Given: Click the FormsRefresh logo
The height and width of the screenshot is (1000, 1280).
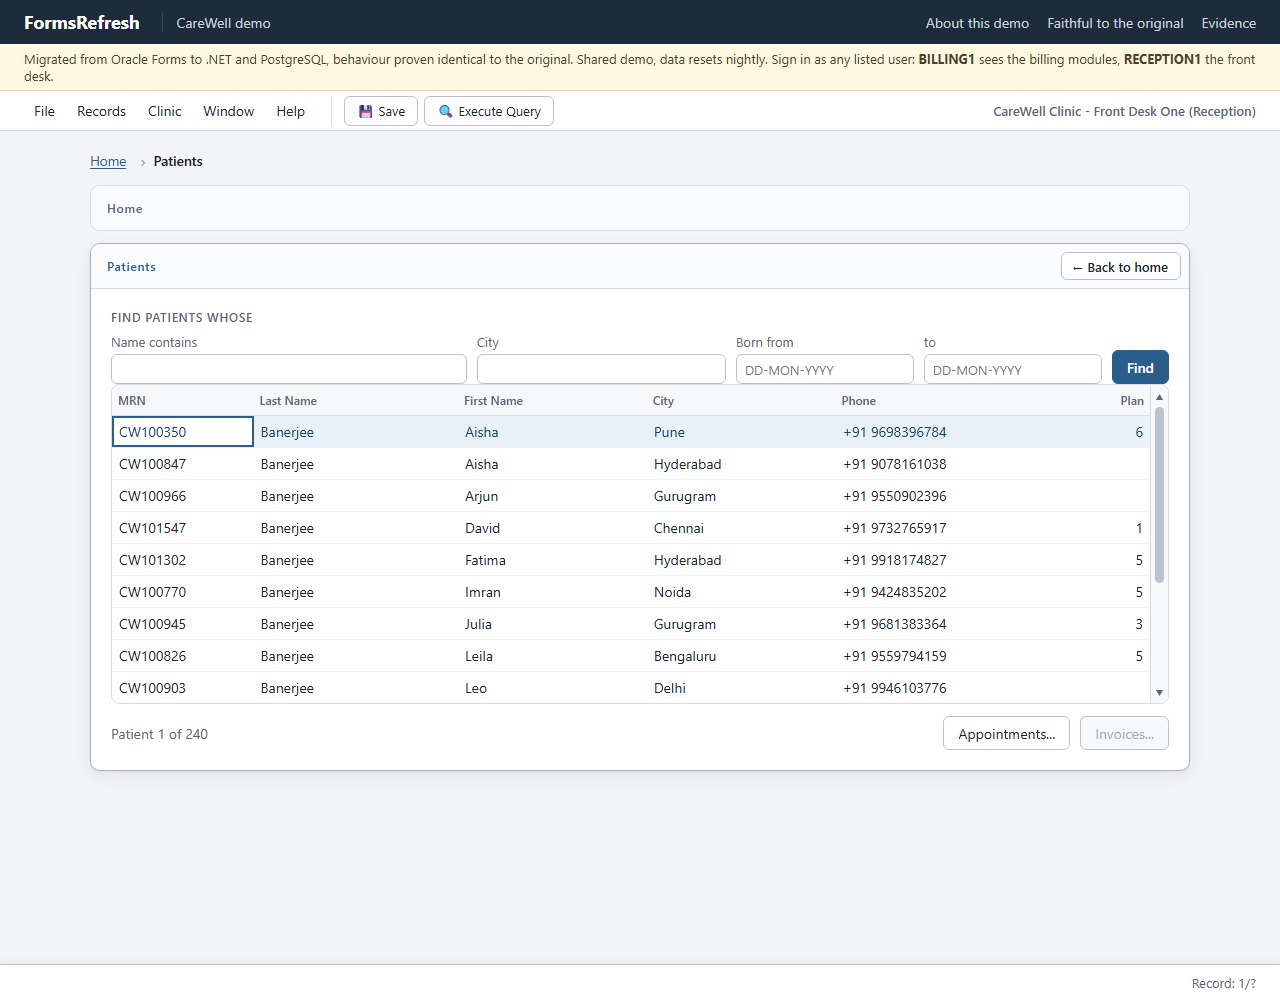Looking at the screenshot, I should pos(82,22).
